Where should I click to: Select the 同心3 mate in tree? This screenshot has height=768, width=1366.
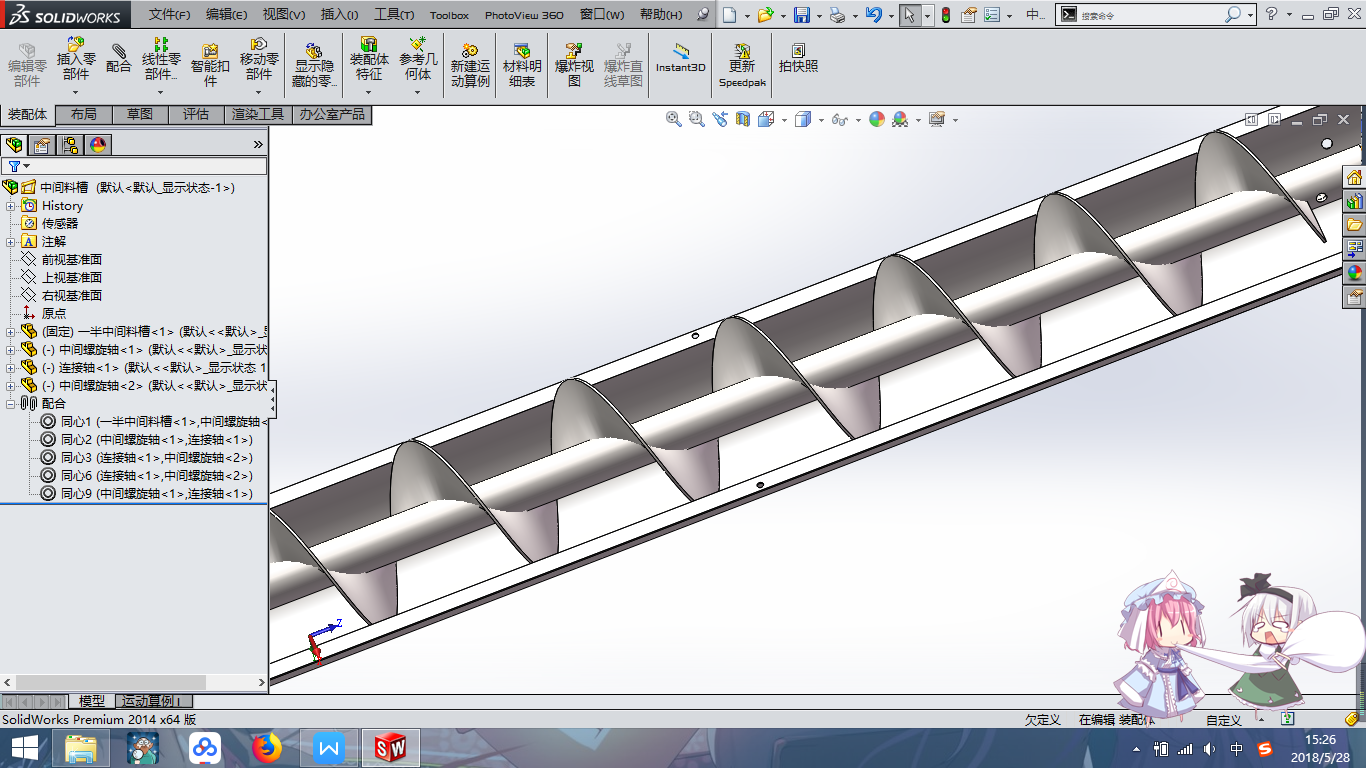point(75,458)
